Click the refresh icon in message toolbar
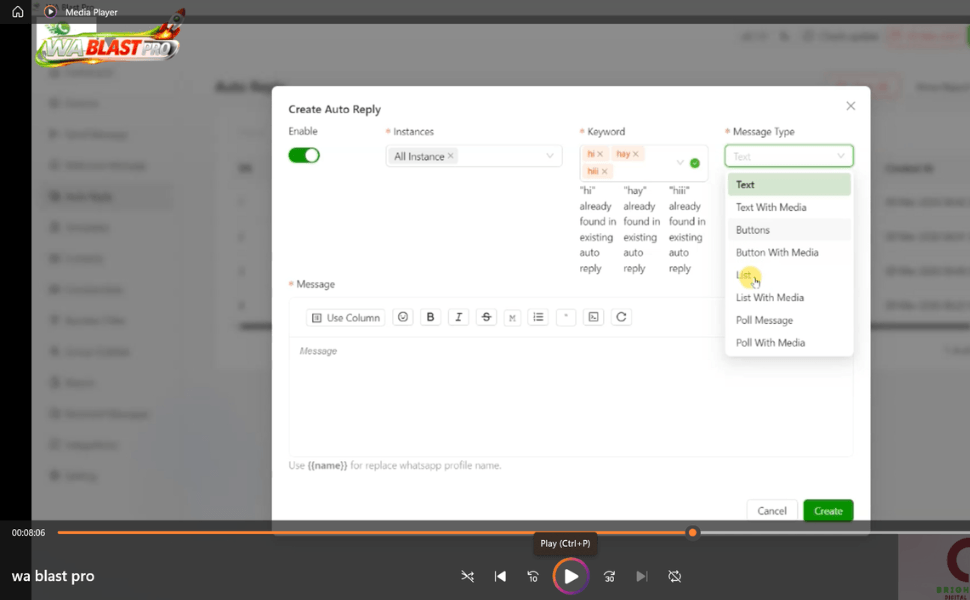Viewport: 970px width, 600px height. (x=621, y=317)
